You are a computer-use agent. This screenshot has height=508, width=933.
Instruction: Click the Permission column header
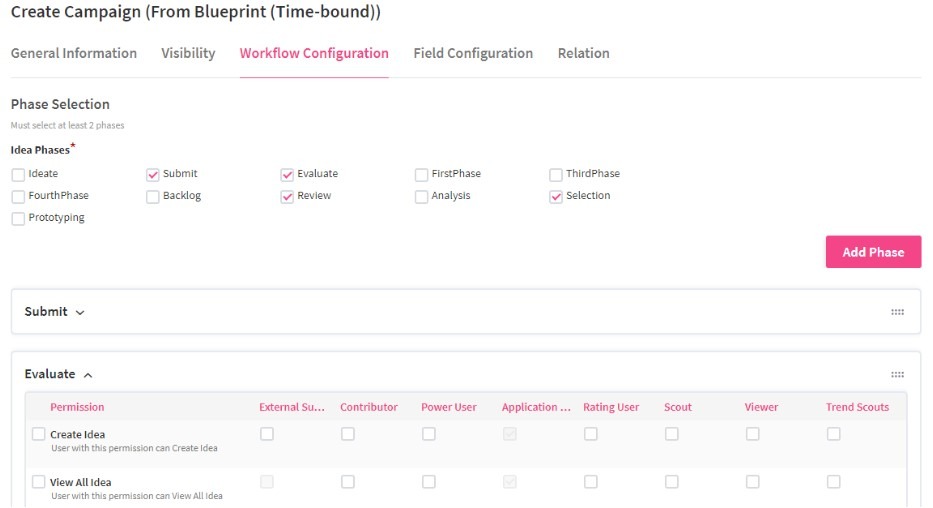pos(77,408)
